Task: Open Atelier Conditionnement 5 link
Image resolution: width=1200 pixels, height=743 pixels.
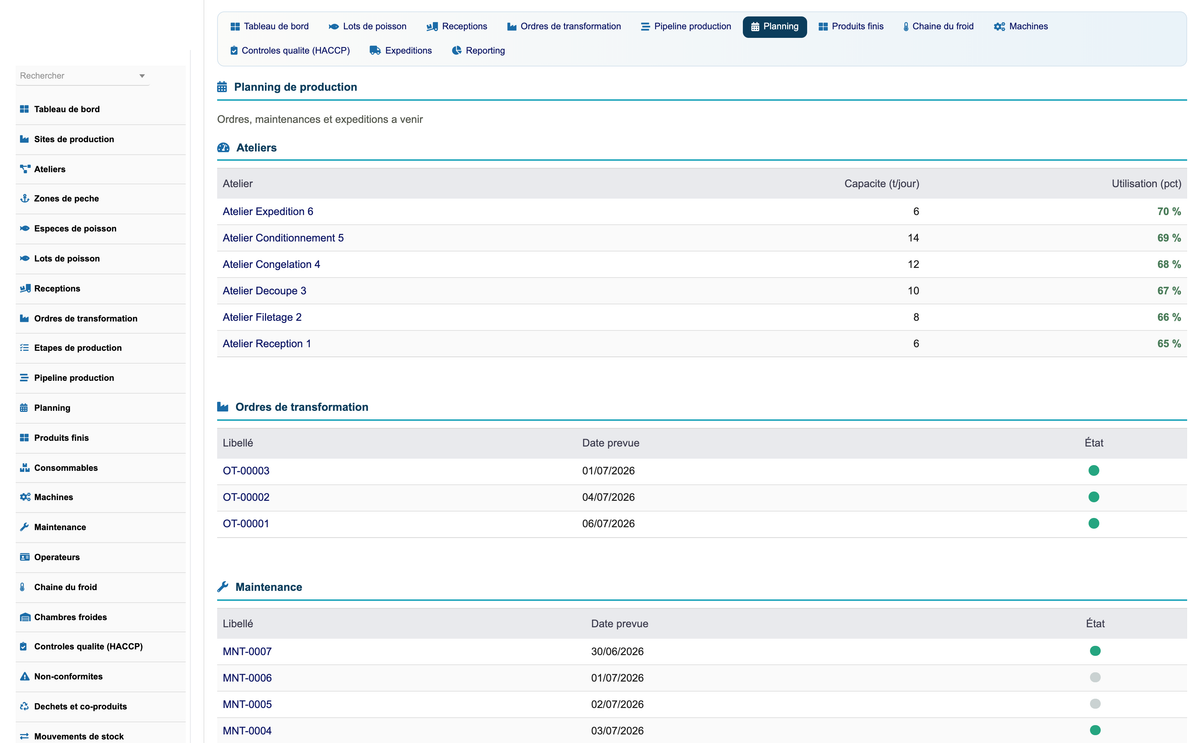Action: click(283, 238)
